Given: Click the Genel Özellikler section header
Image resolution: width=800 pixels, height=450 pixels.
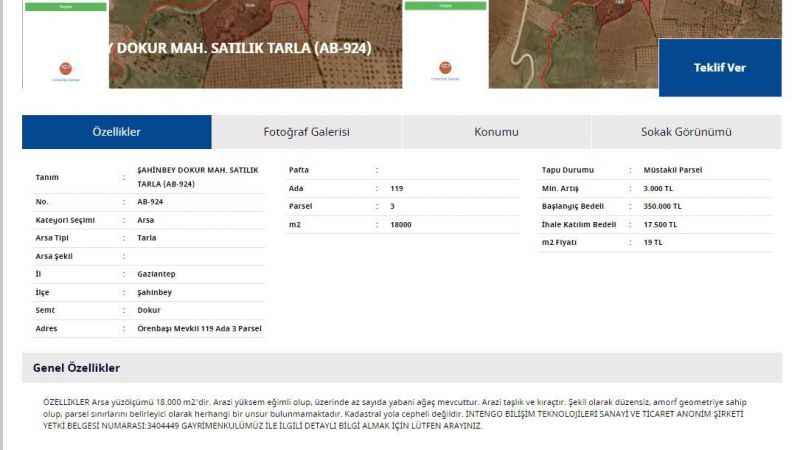Looking at the screenshot, I should (402, 368).
